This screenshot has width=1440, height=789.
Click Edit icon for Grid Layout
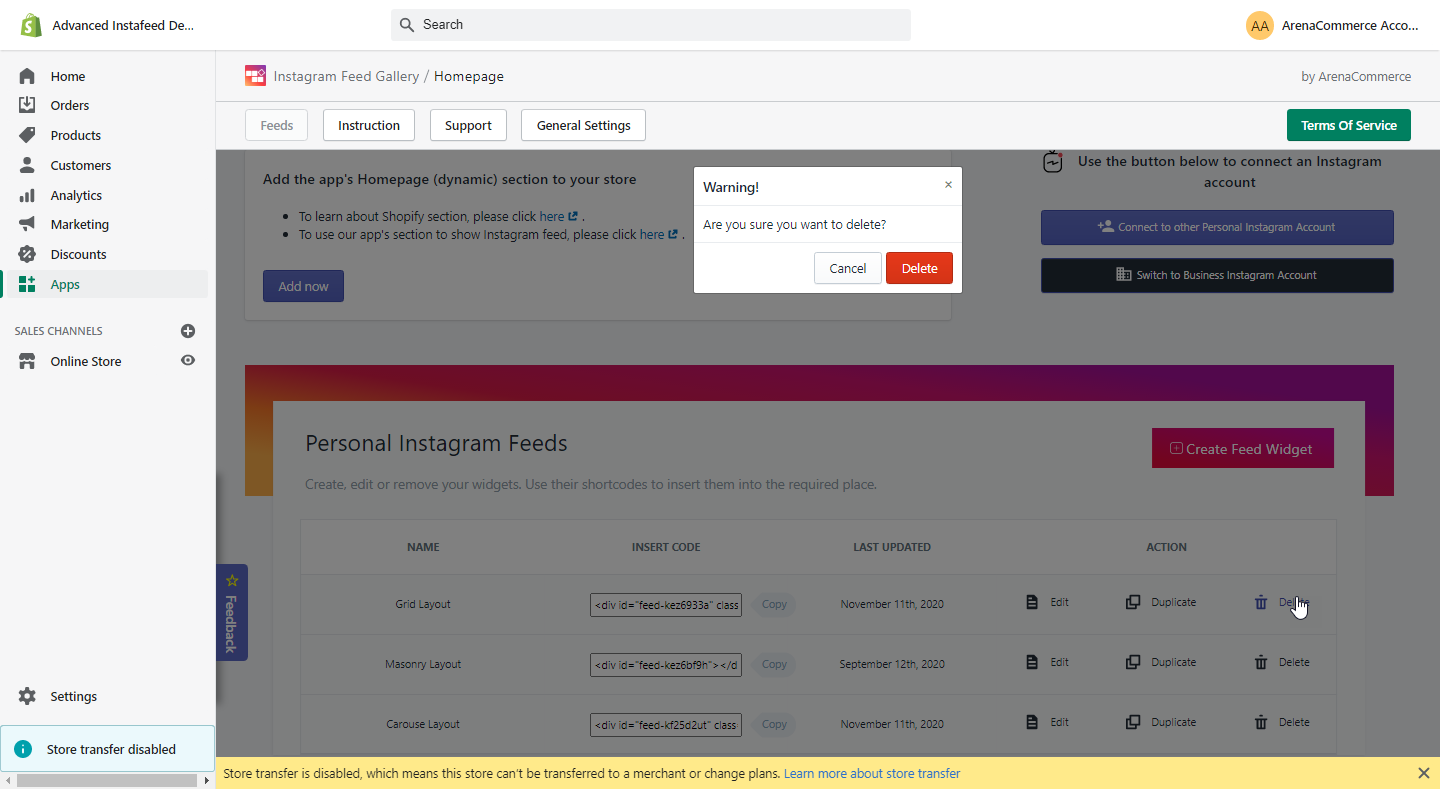(x=1032, y=602)
